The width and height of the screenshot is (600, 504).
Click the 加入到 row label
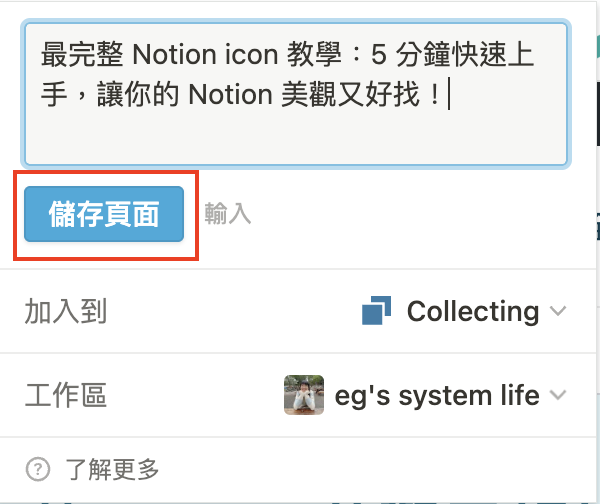click(65, 312)
